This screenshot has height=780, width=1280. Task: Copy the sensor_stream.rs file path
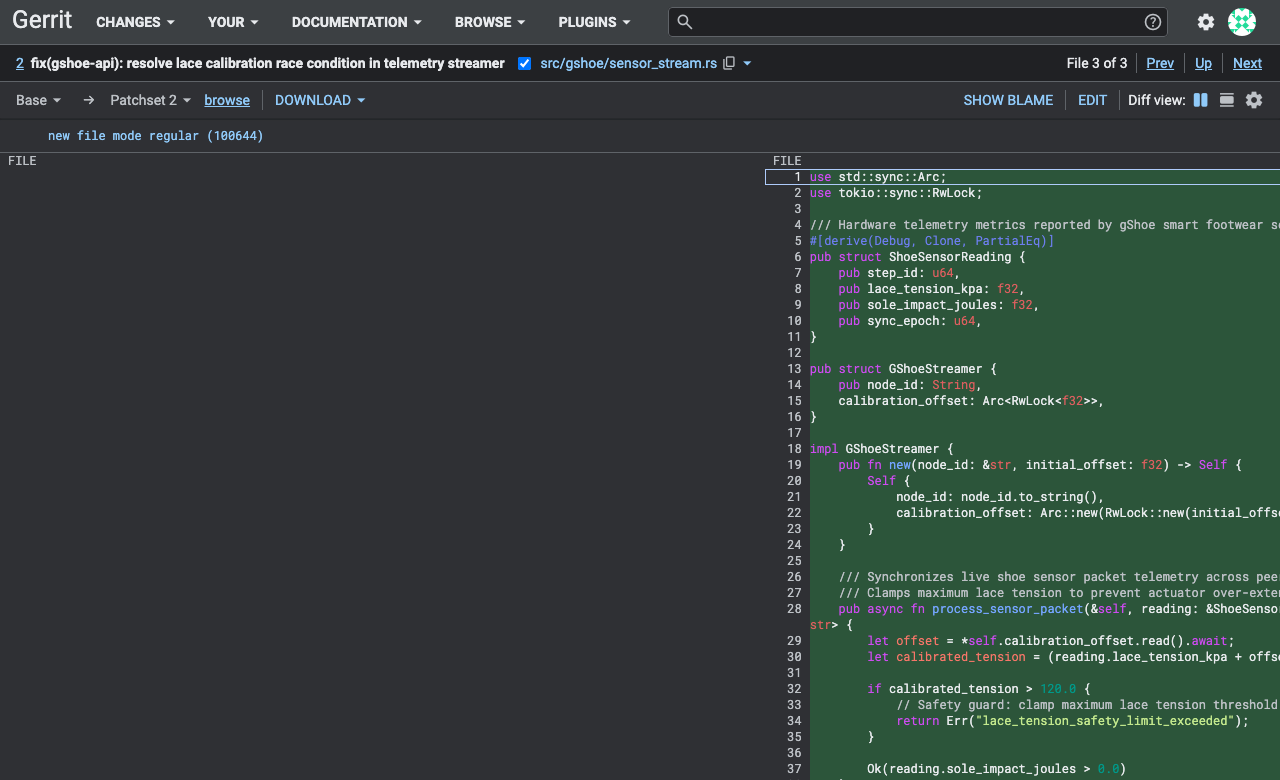729,63
